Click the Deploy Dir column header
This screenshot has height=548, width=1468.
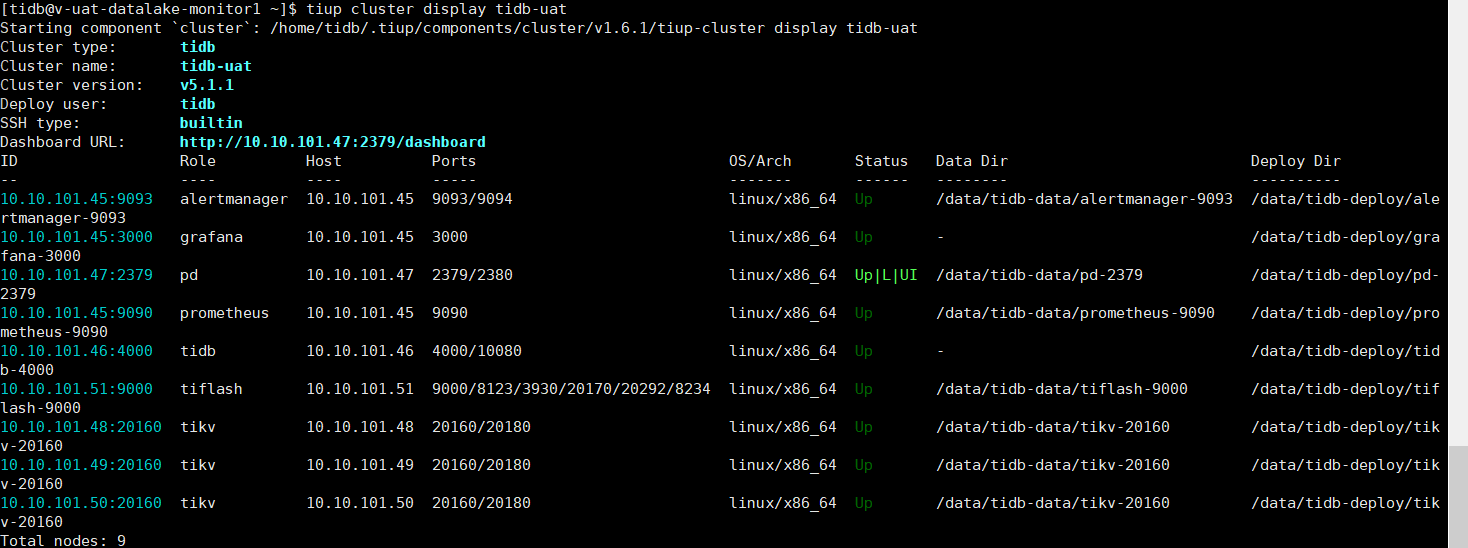[1295, 161]
